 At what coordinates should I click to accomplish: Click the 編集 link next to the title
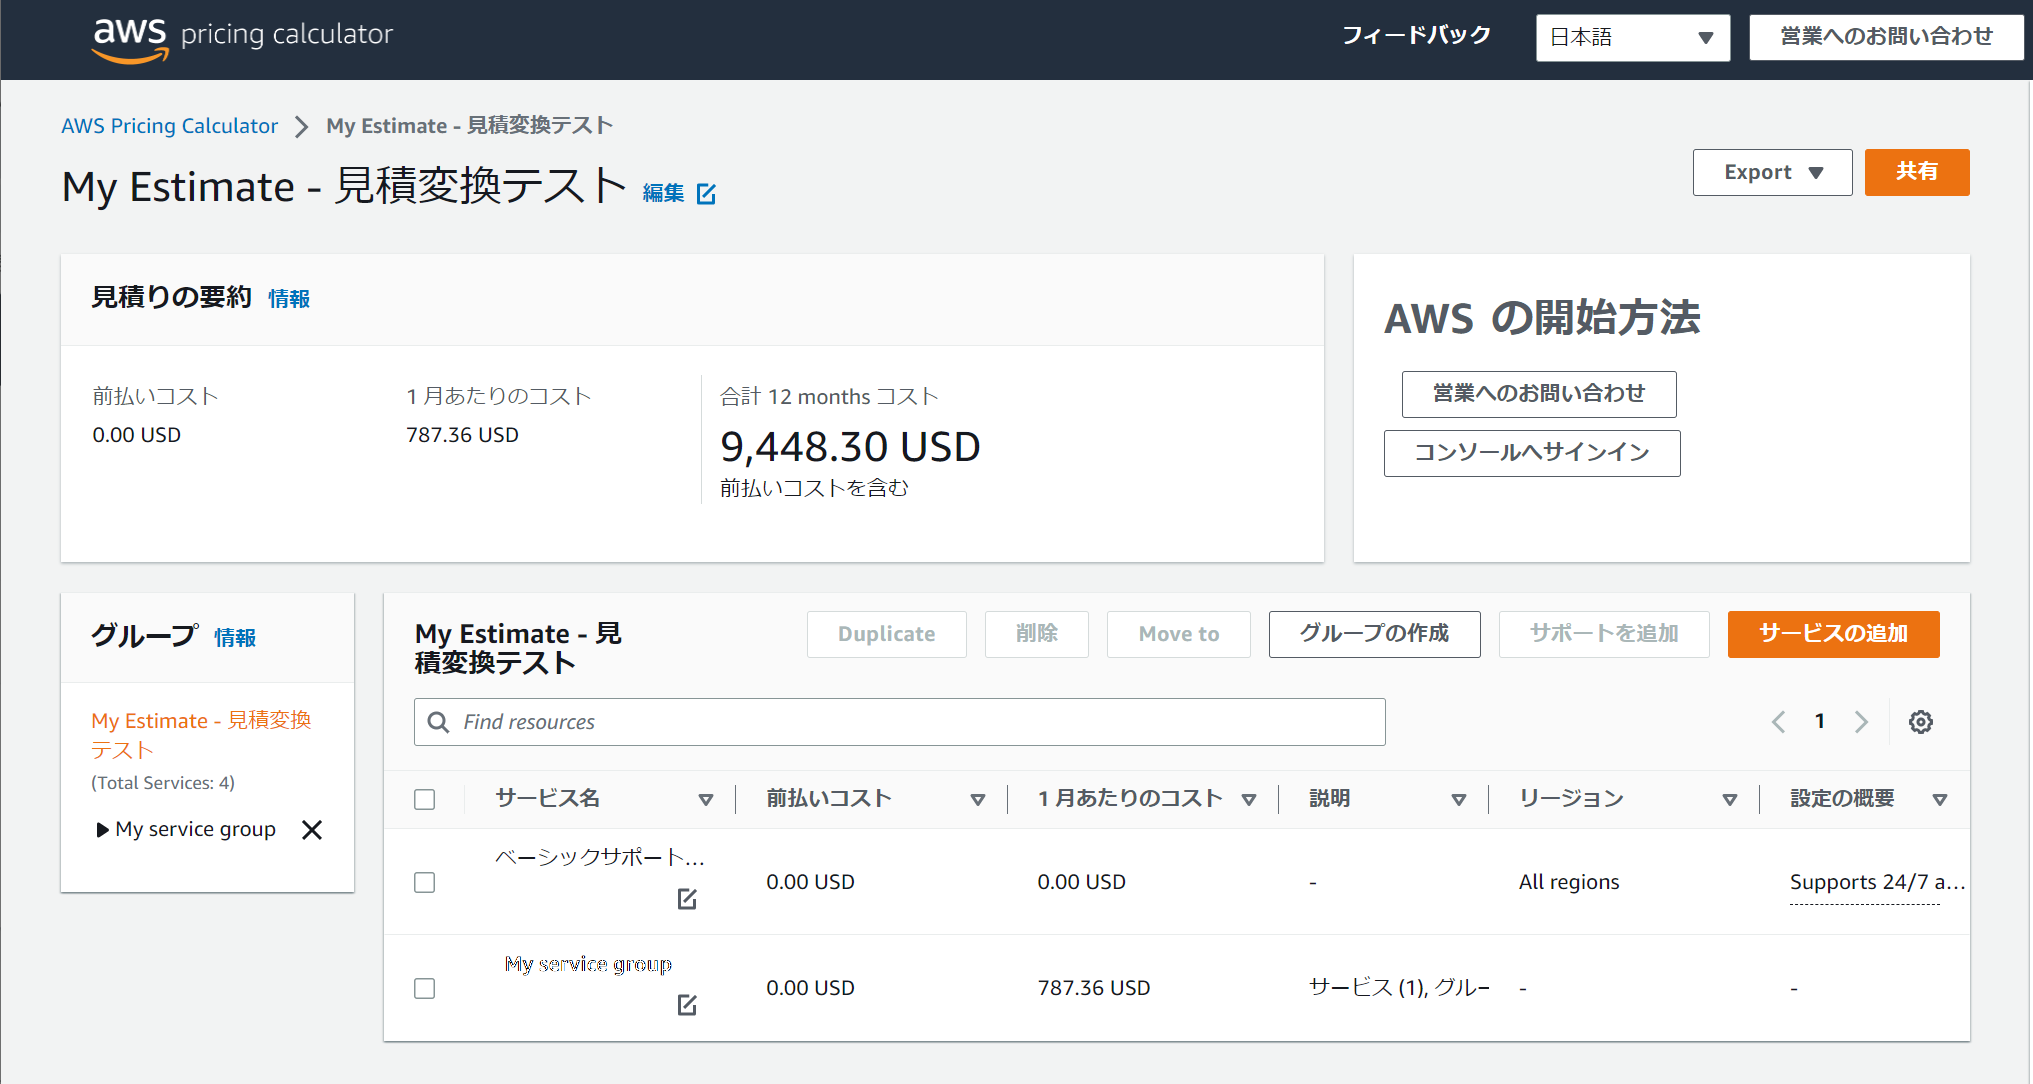click(x=663, y=193)
